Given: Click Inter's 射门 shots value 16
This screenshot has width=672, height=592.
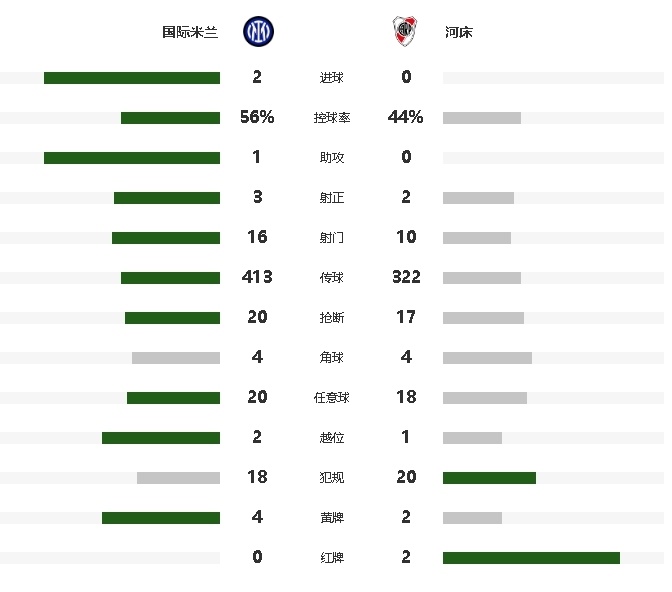Looking at the screenshot, I should click(x=257, y=237).
